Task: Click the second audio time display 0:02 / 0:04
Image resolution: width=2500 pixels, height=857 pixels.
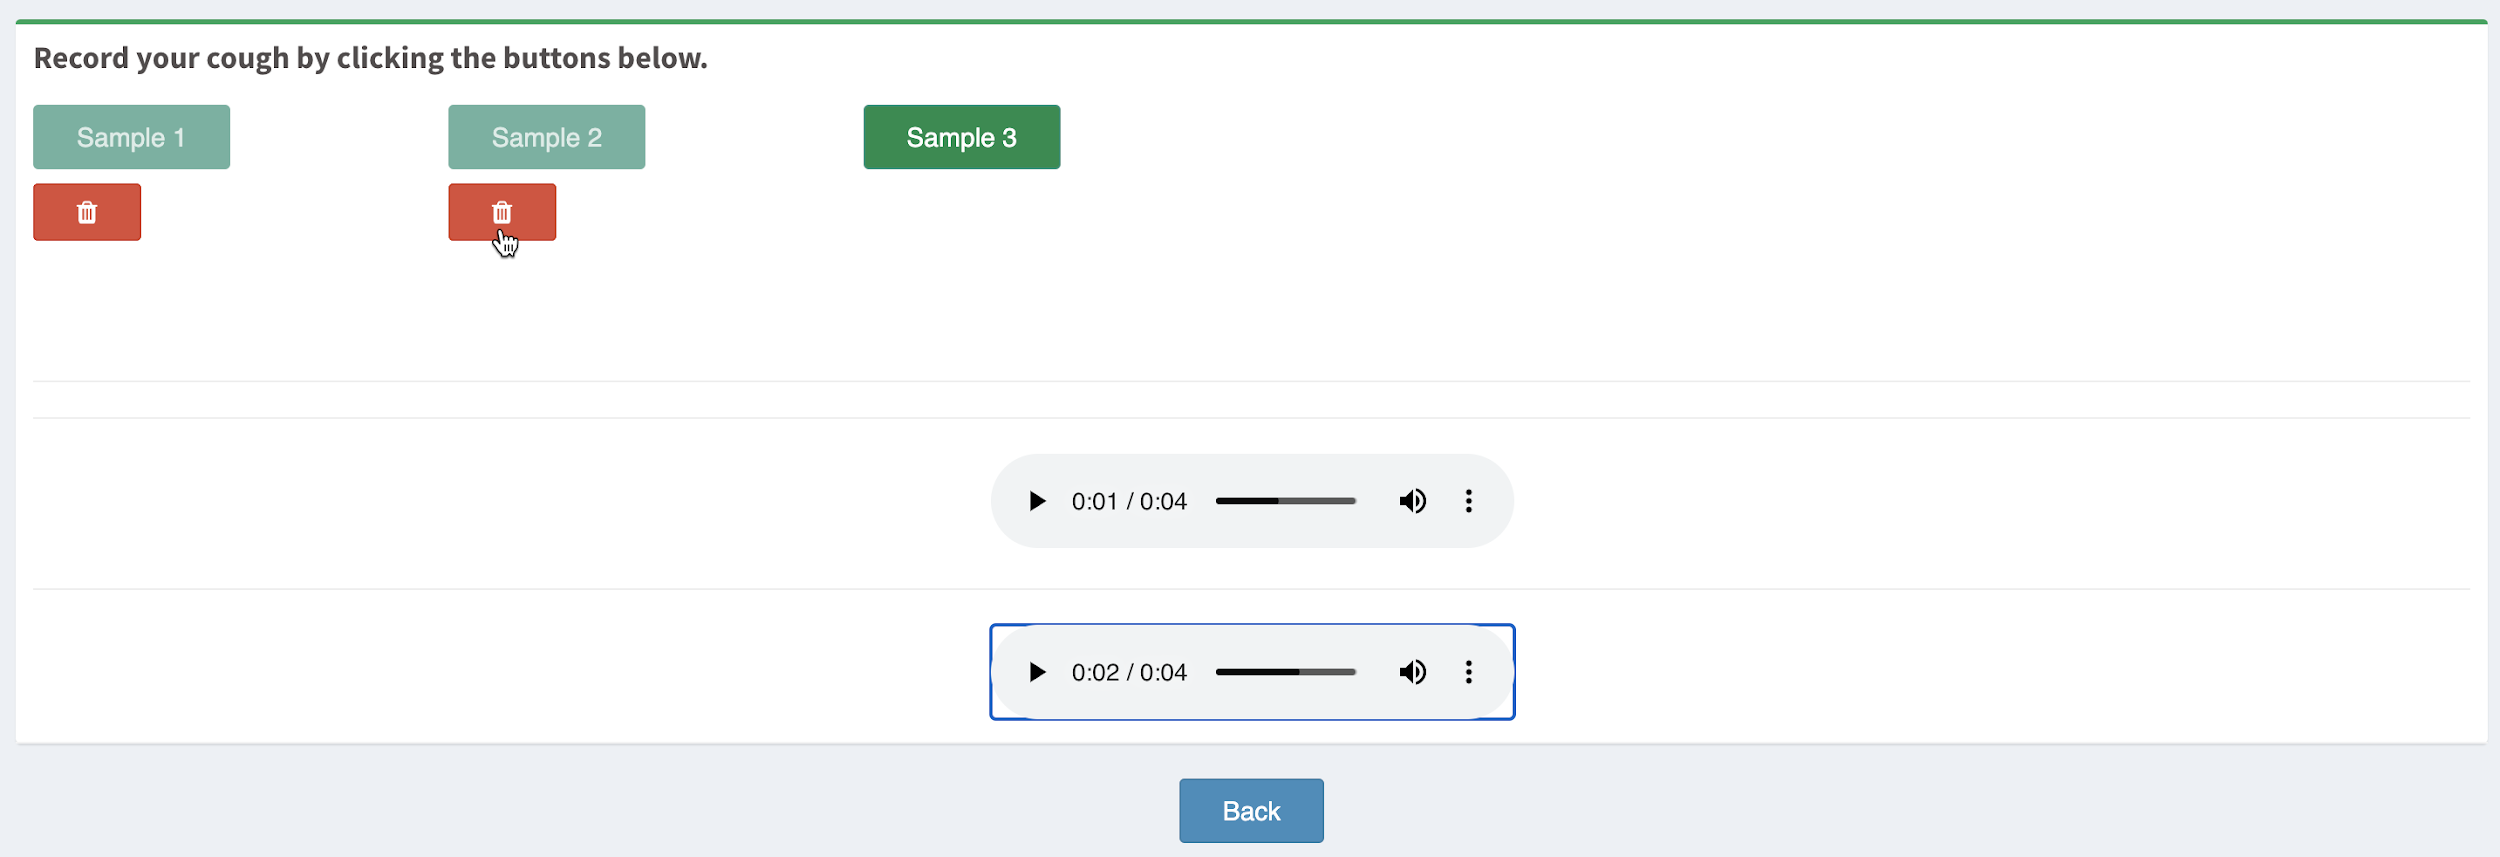Action: click(1129, 672)
